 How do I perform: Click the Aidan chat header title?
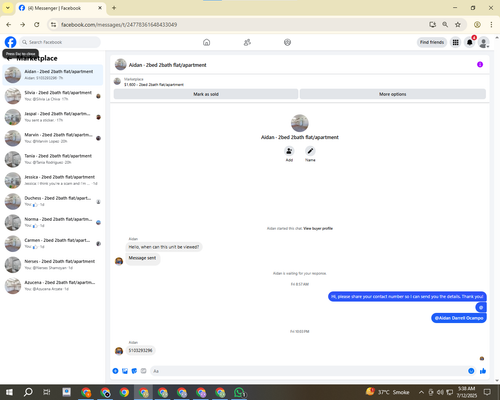[167, 65]
